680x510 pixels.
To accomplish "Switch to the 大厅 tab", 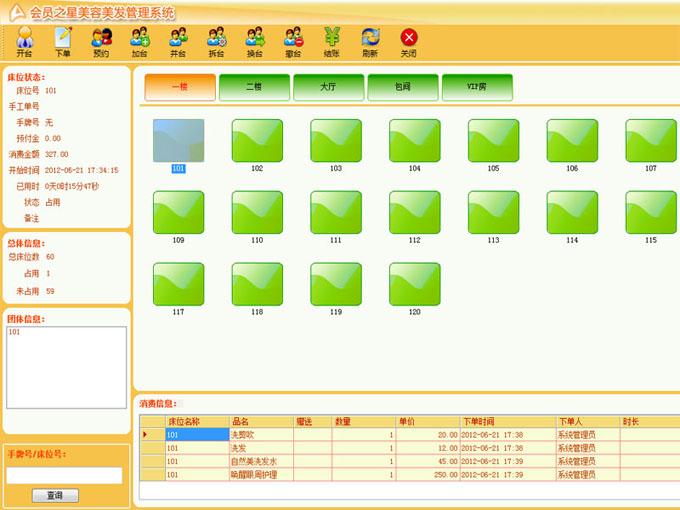I will click(329, 87).
